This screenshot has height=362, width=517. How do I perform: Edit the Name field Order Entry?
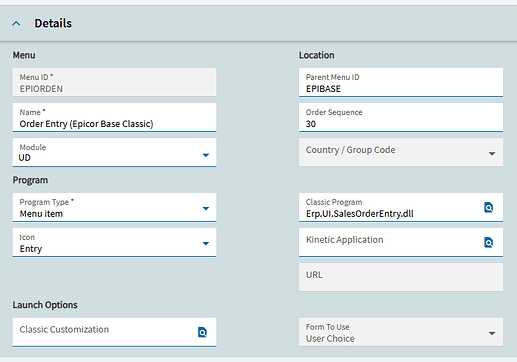tap(114, 117)
